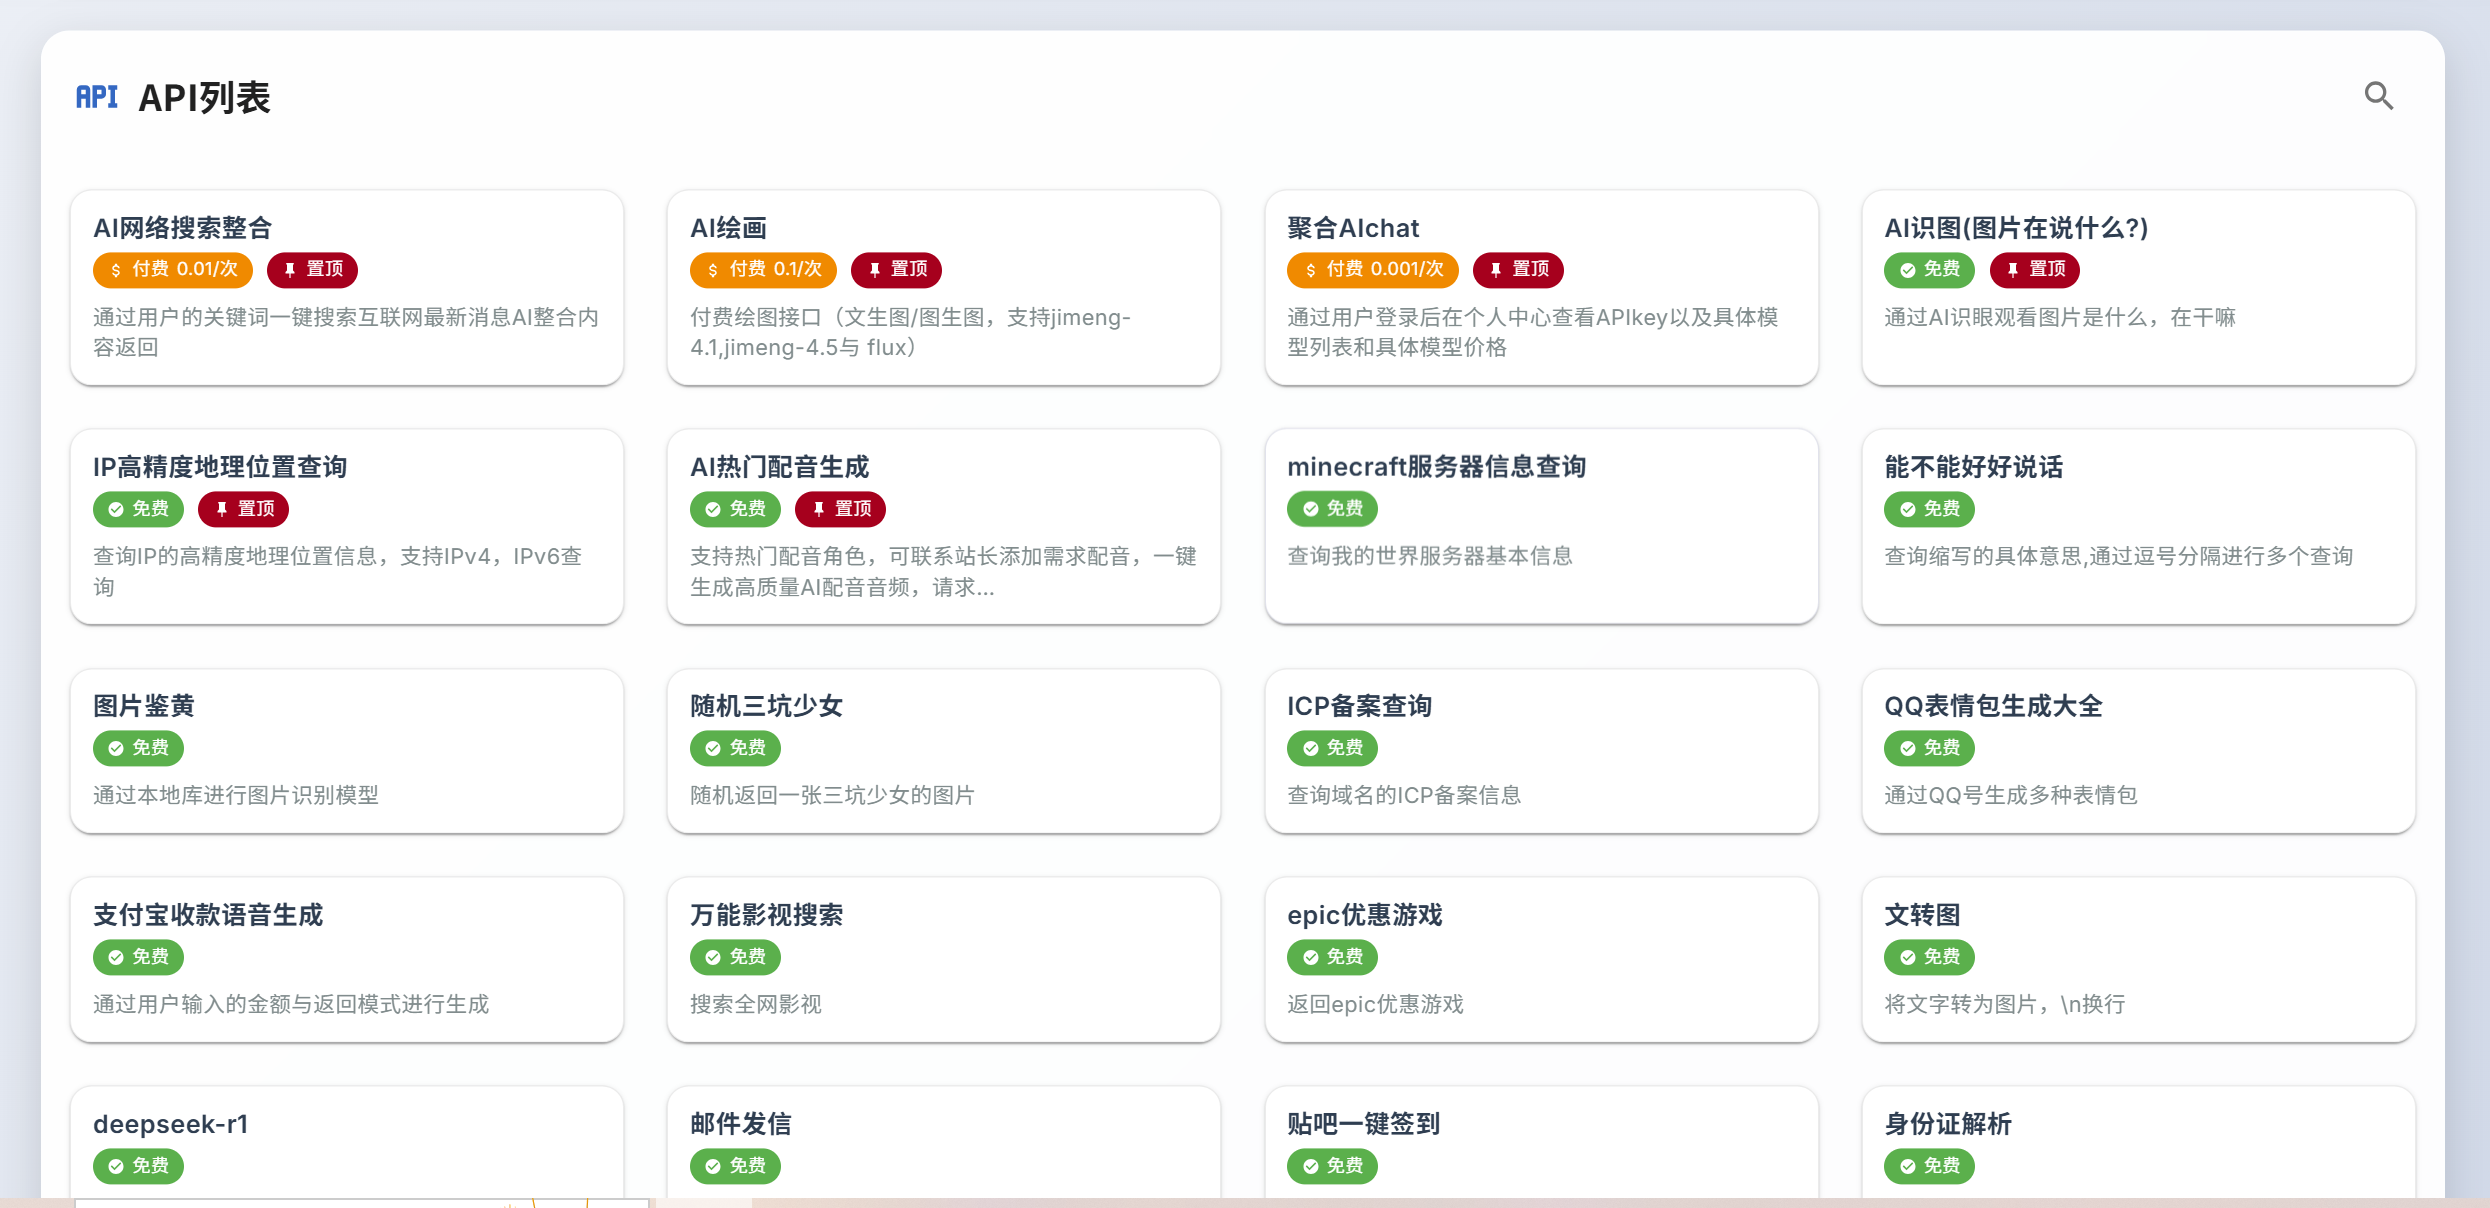The image size is (2490, 1208).
Task: Select the 随机三坑少女 card
Action: pyautogui.click(x=943, y=751)
